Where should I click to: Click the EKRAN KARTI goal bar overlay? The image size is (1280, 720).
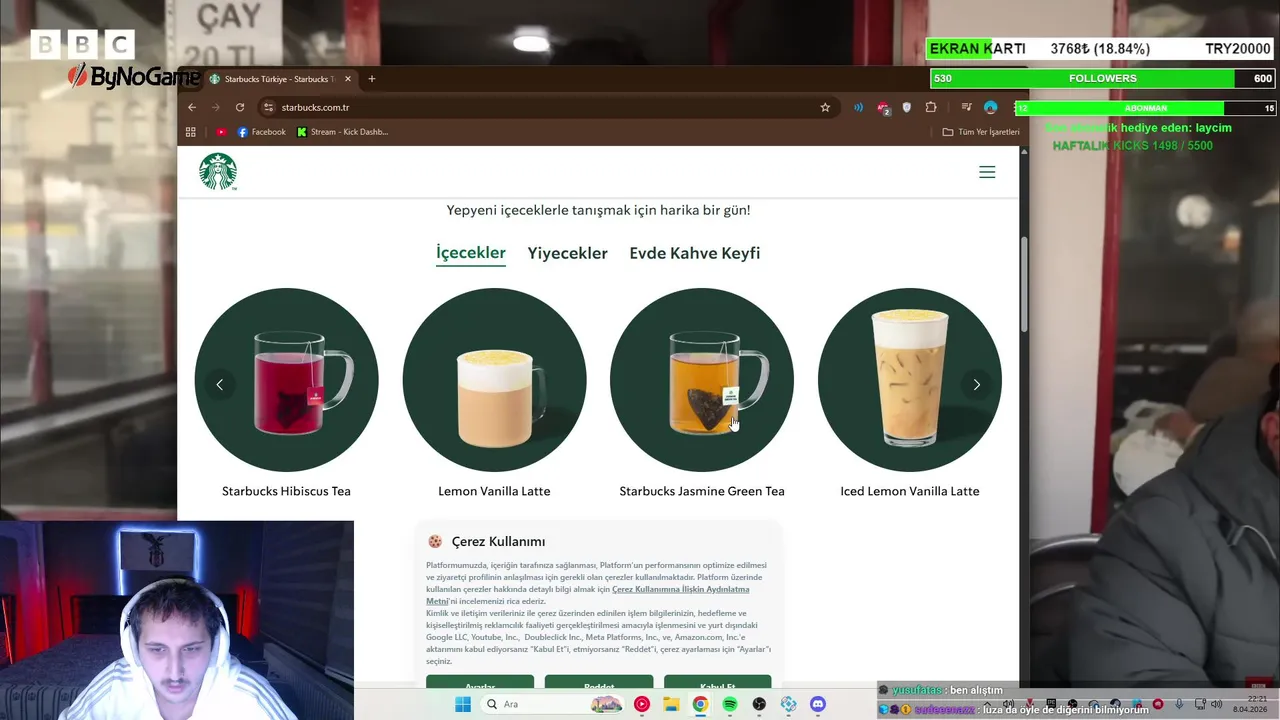[1100, 49]
